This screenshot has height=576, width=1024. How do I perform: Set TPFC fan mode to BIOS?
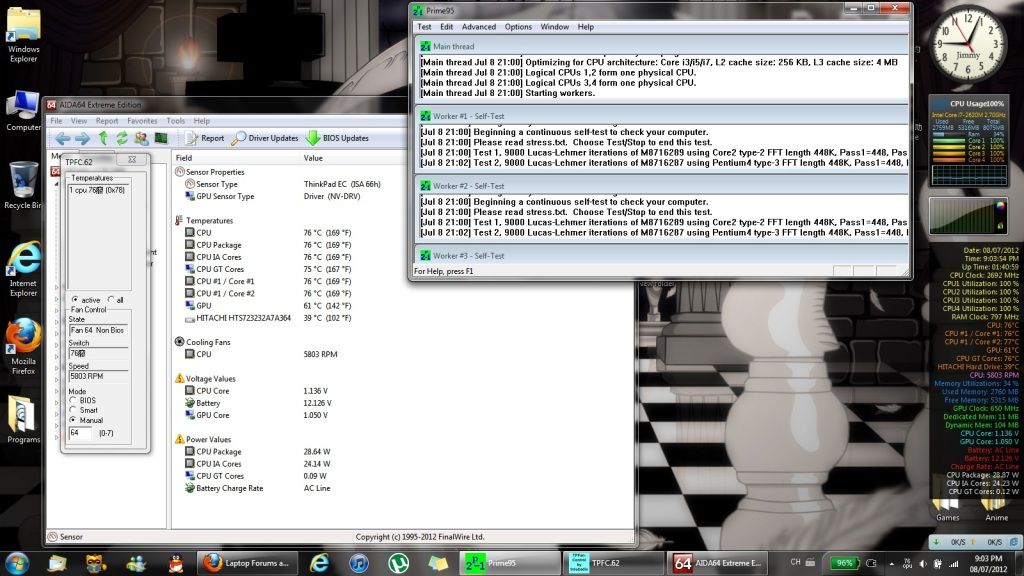pyautogui.click(x=73, y=400)
